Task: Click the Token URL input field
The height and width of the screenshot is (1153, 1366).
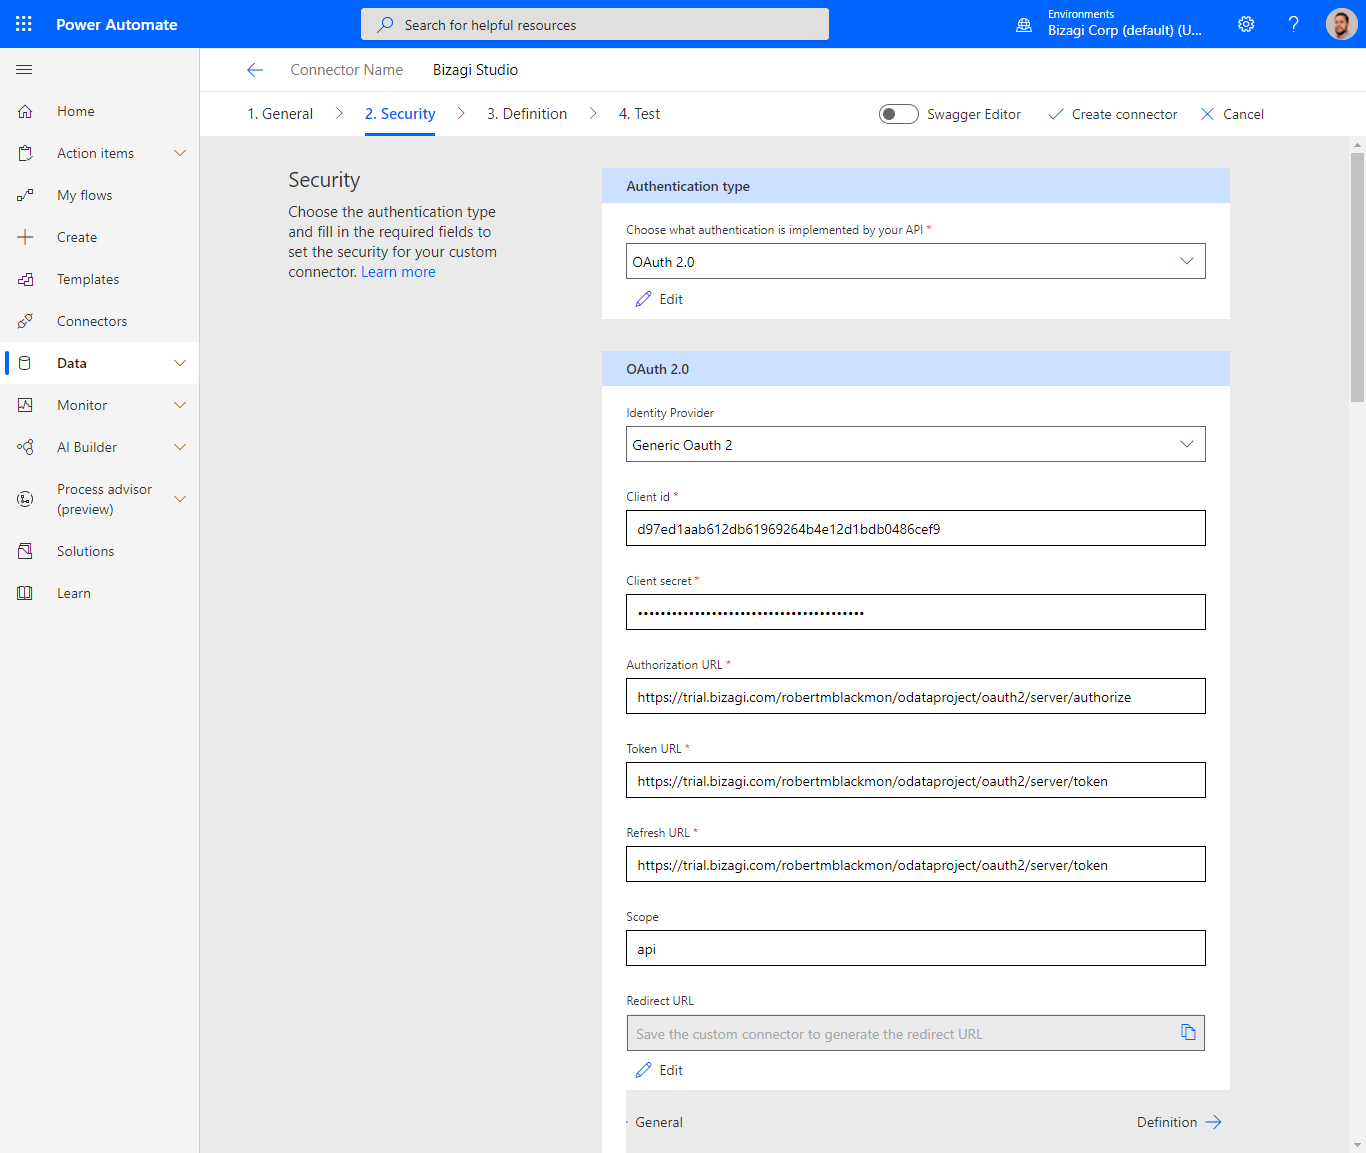Action: pyautogui.click(x=916, y=780)
